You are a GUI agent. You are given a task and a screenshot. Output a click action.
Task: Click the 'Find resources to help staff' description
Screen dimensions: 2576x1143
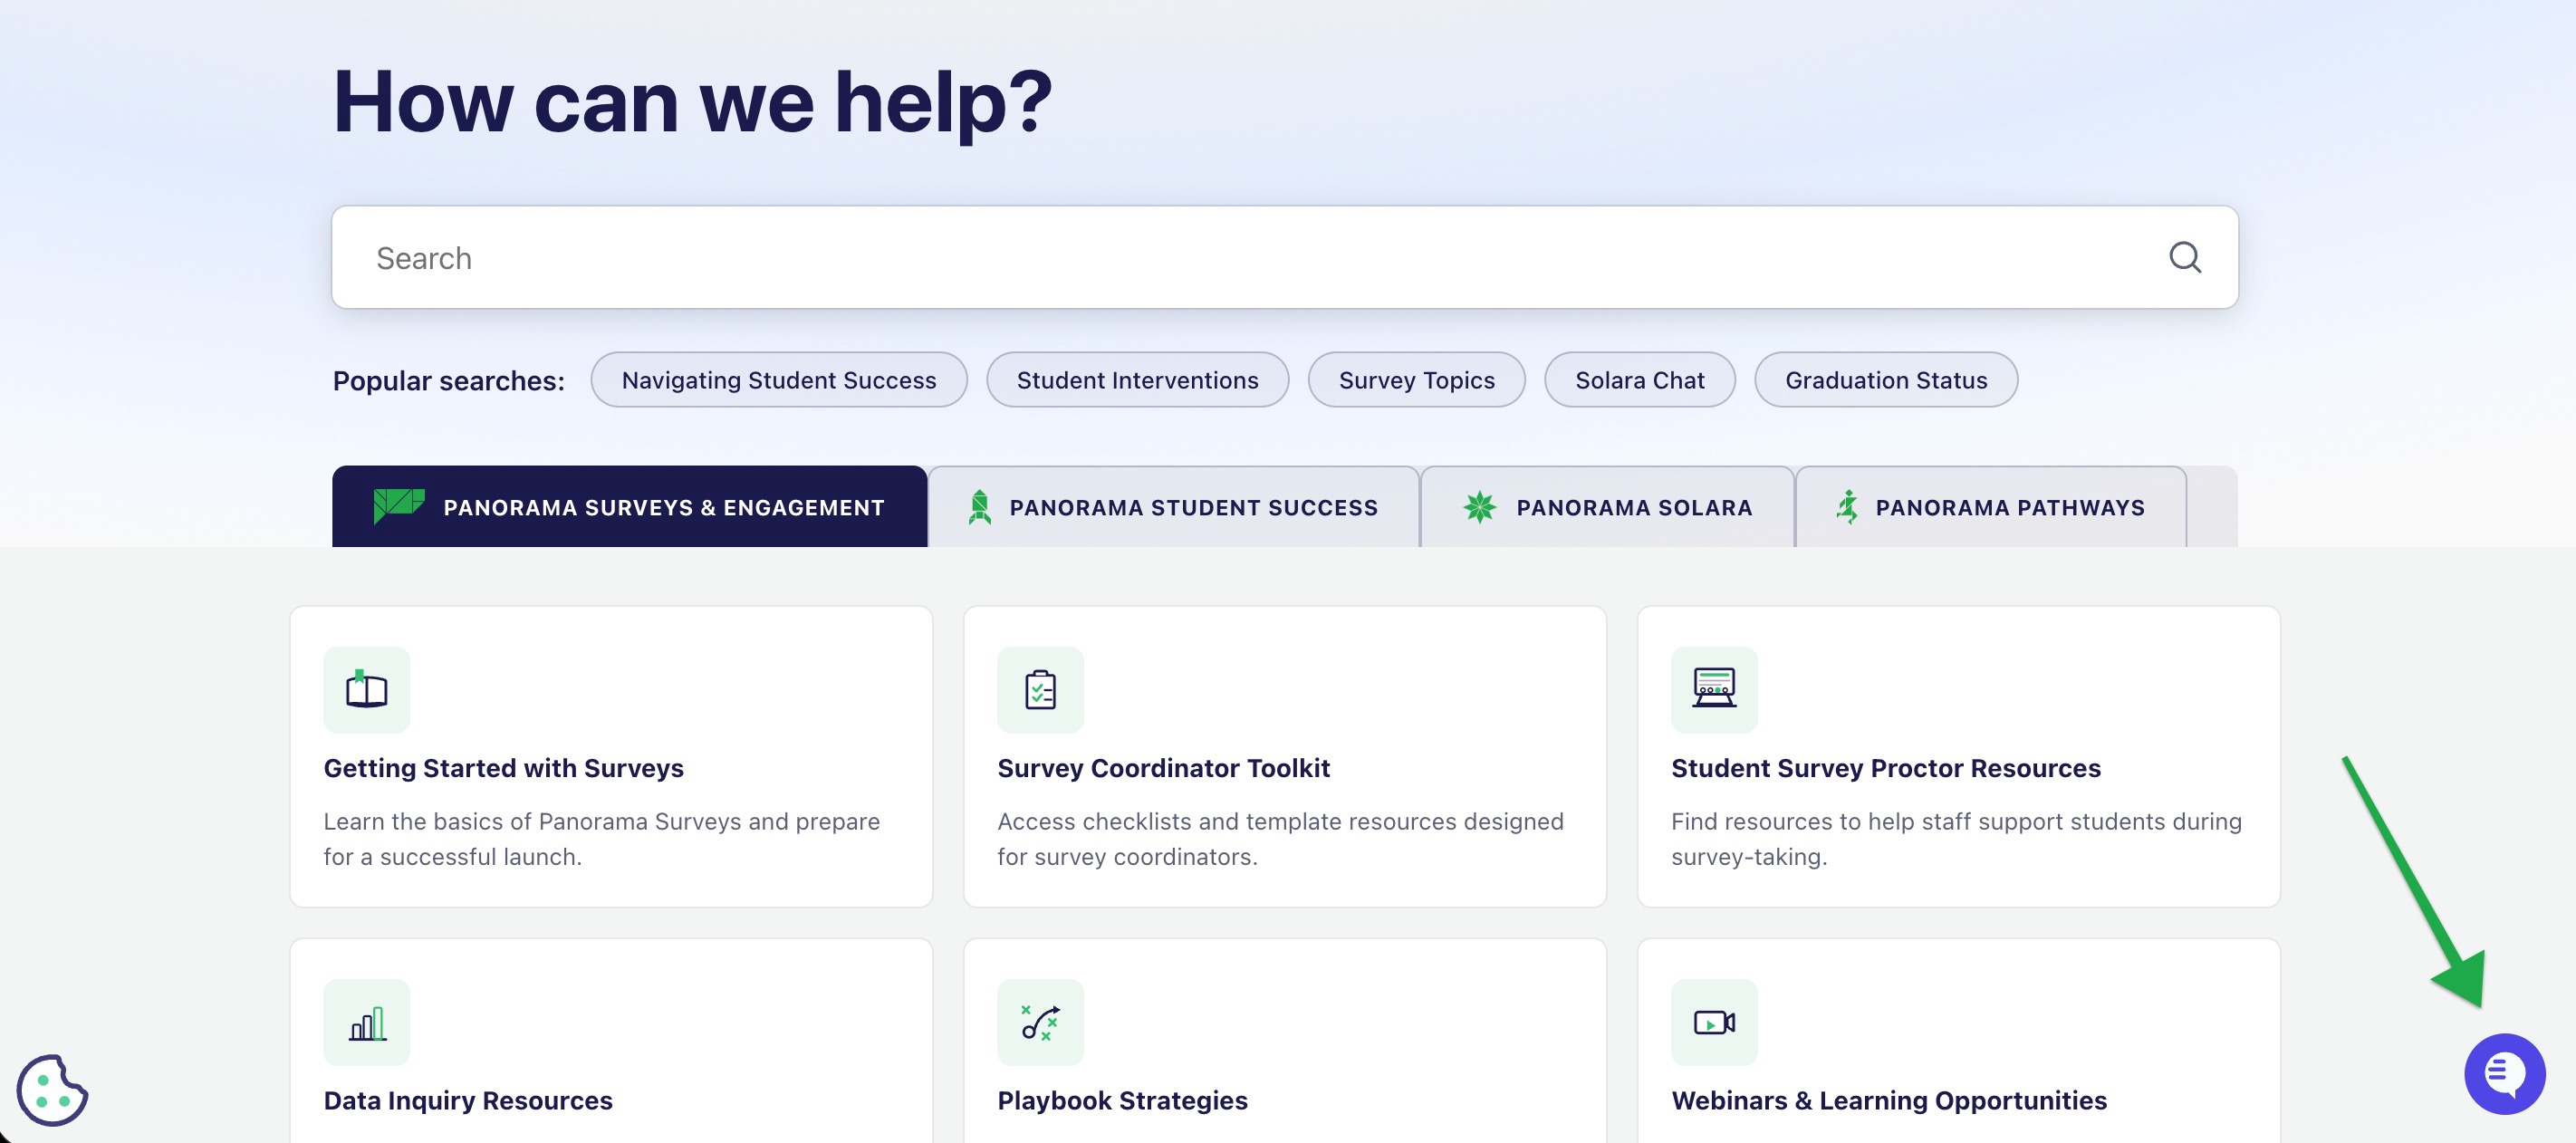(x=1956, y=839)
